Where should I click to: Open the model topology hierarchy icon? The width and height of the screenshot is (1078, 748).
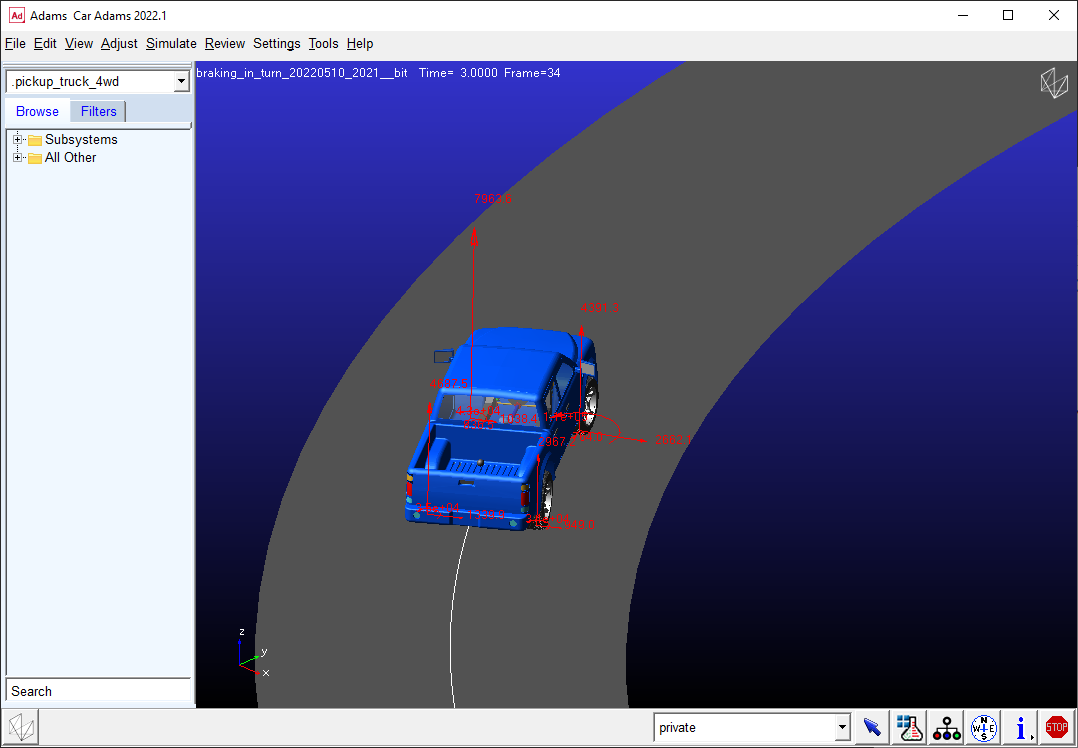947,727
